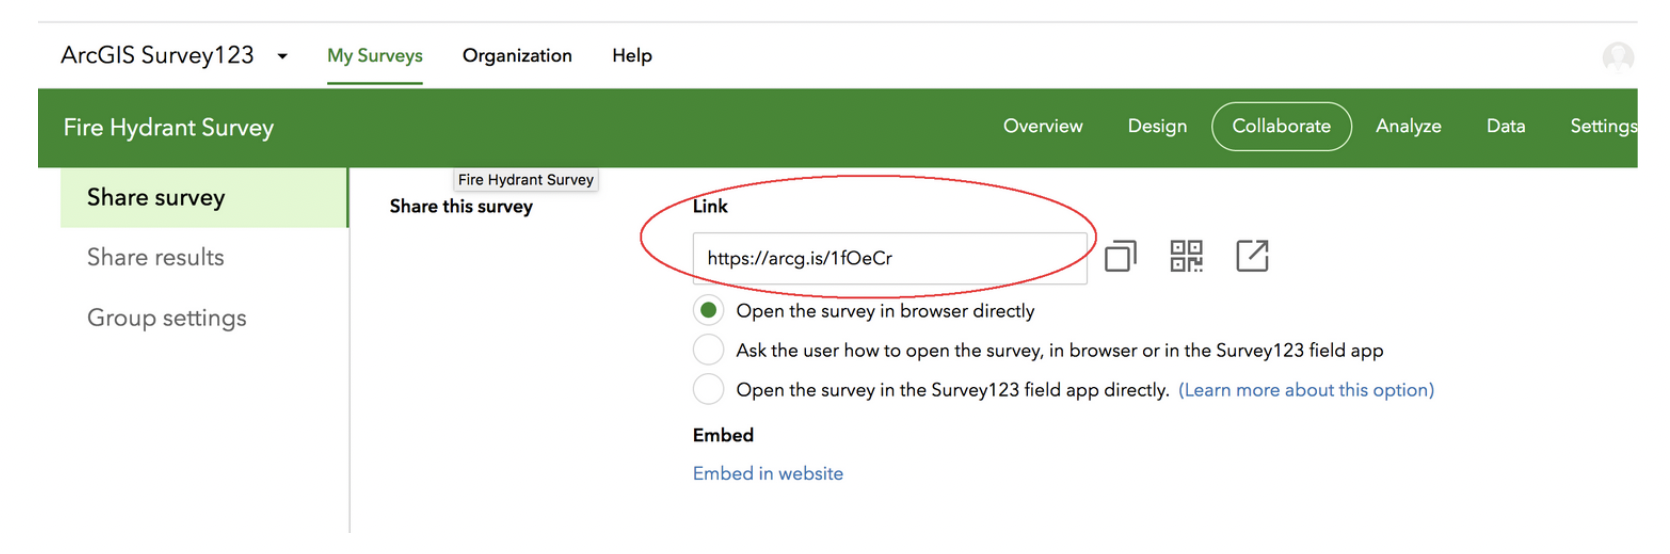Click 'Learn more about this option' link
Viewport: 1670px width, 554px height.
pyautogui.click(x=1306, y=390)
